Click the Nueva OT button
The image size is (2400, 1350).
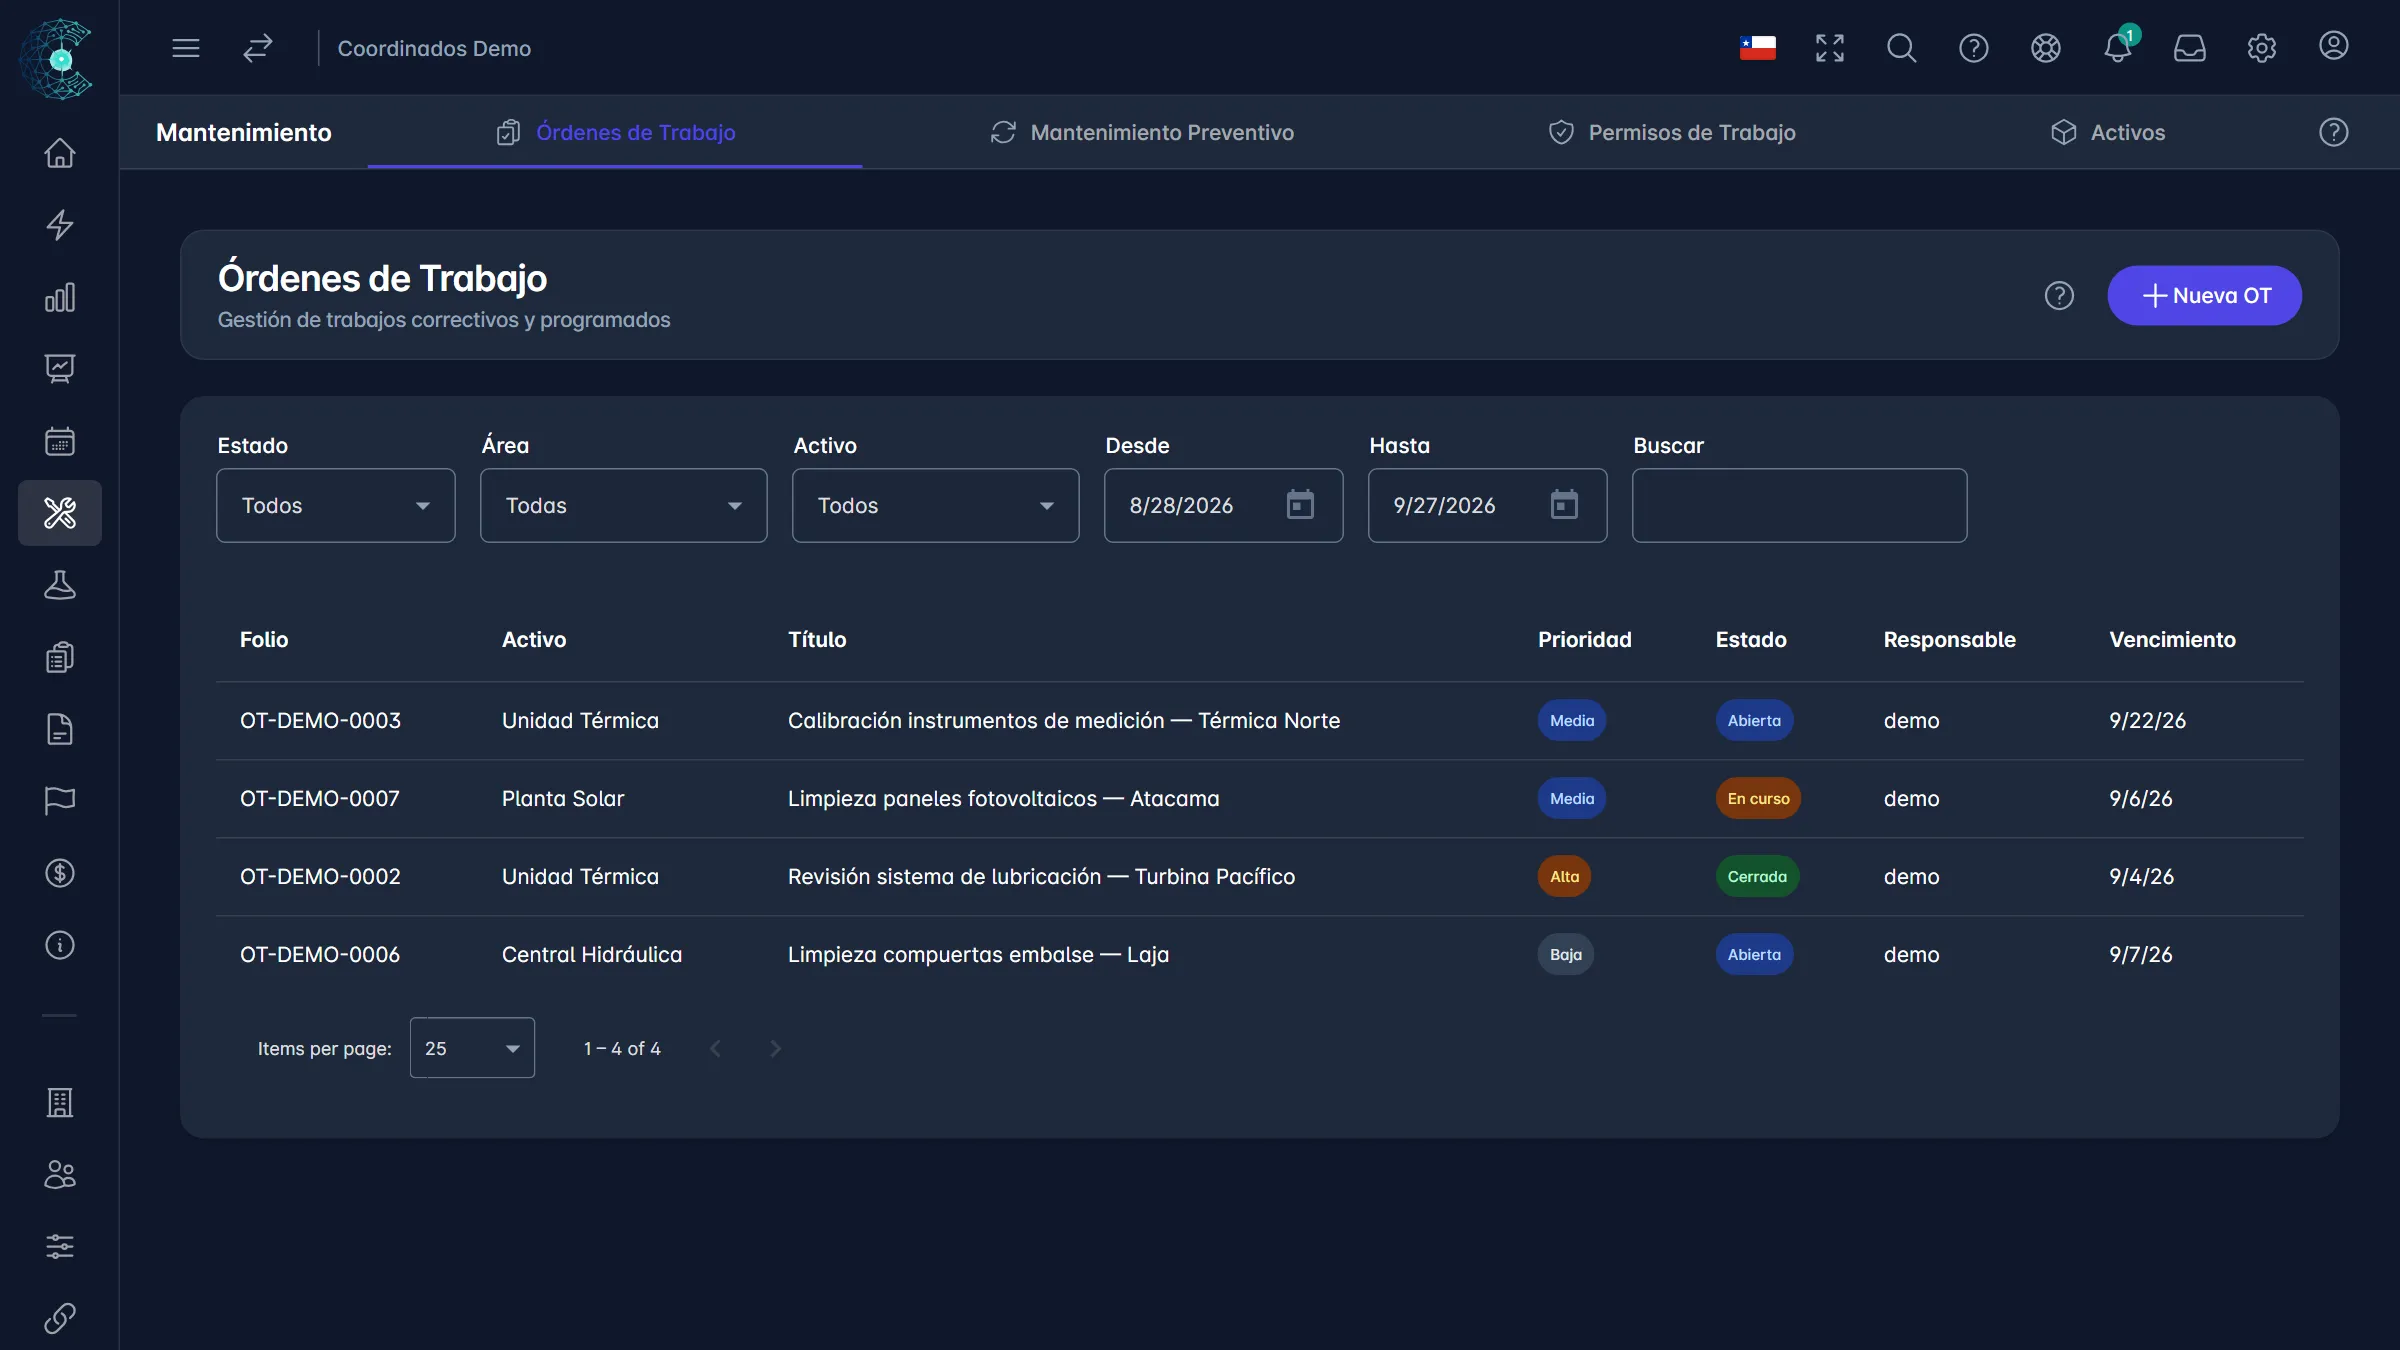point(2204,296)
